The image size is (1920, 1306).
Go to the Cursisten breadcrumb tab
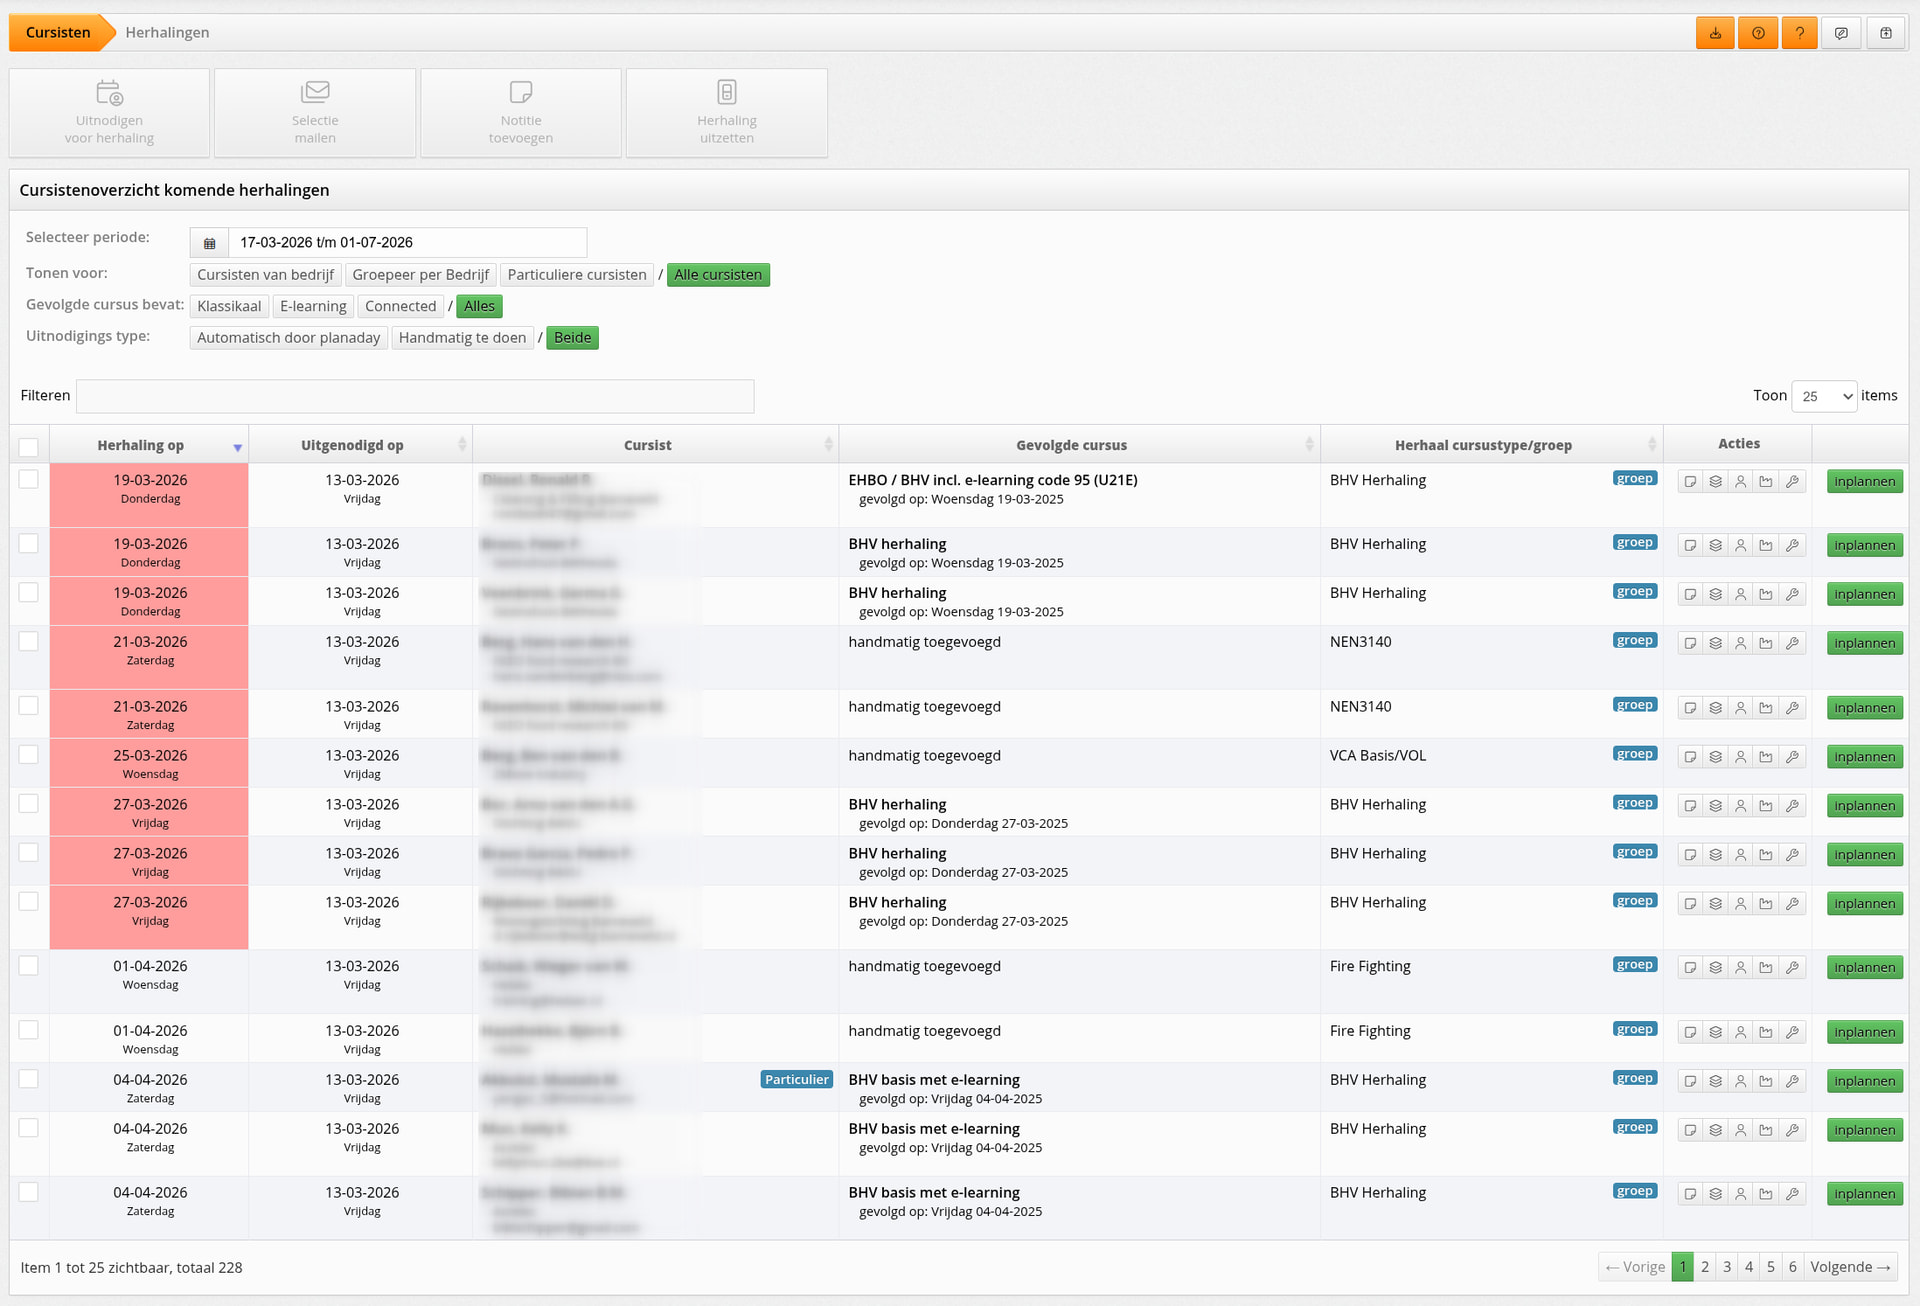pyautogui.click(x=58, y=33)
